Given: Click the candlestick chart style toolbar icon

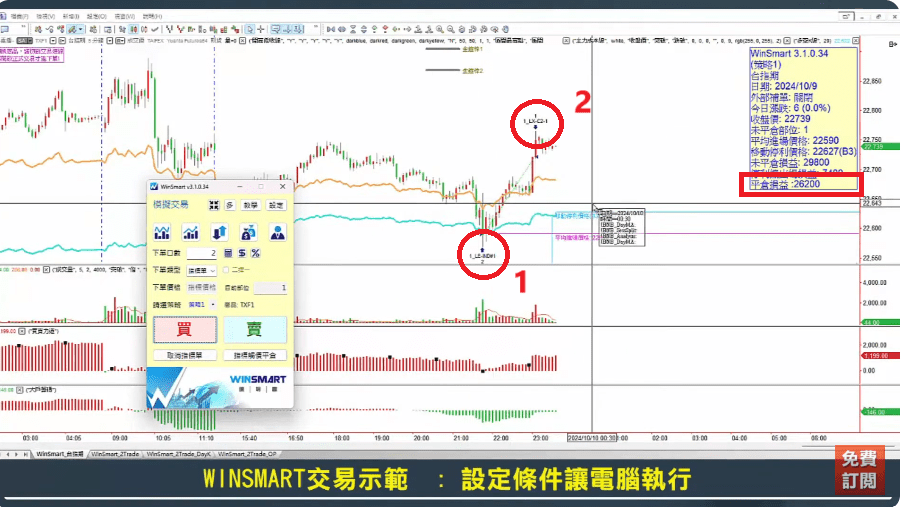Looking at the screenshot, I should coord(133,29).
